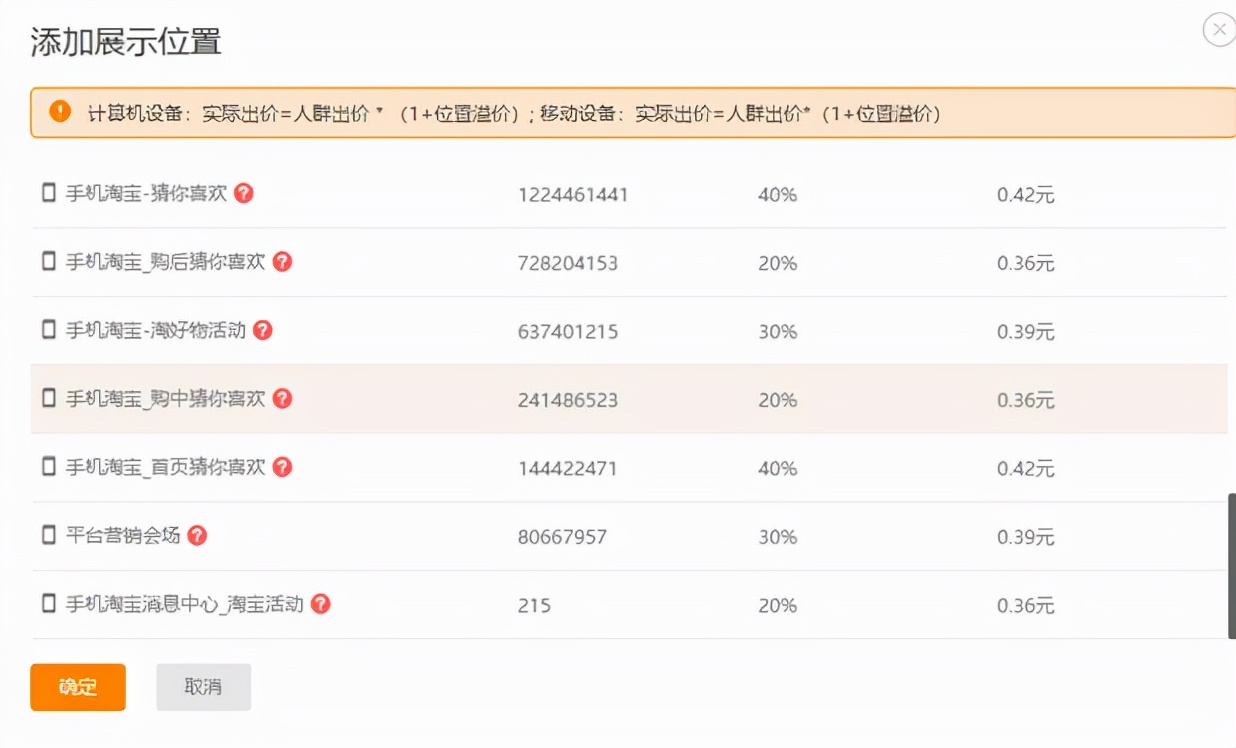
Task: Click the 添加展示位置 dialog title
Action: click(x=125, y=41)
